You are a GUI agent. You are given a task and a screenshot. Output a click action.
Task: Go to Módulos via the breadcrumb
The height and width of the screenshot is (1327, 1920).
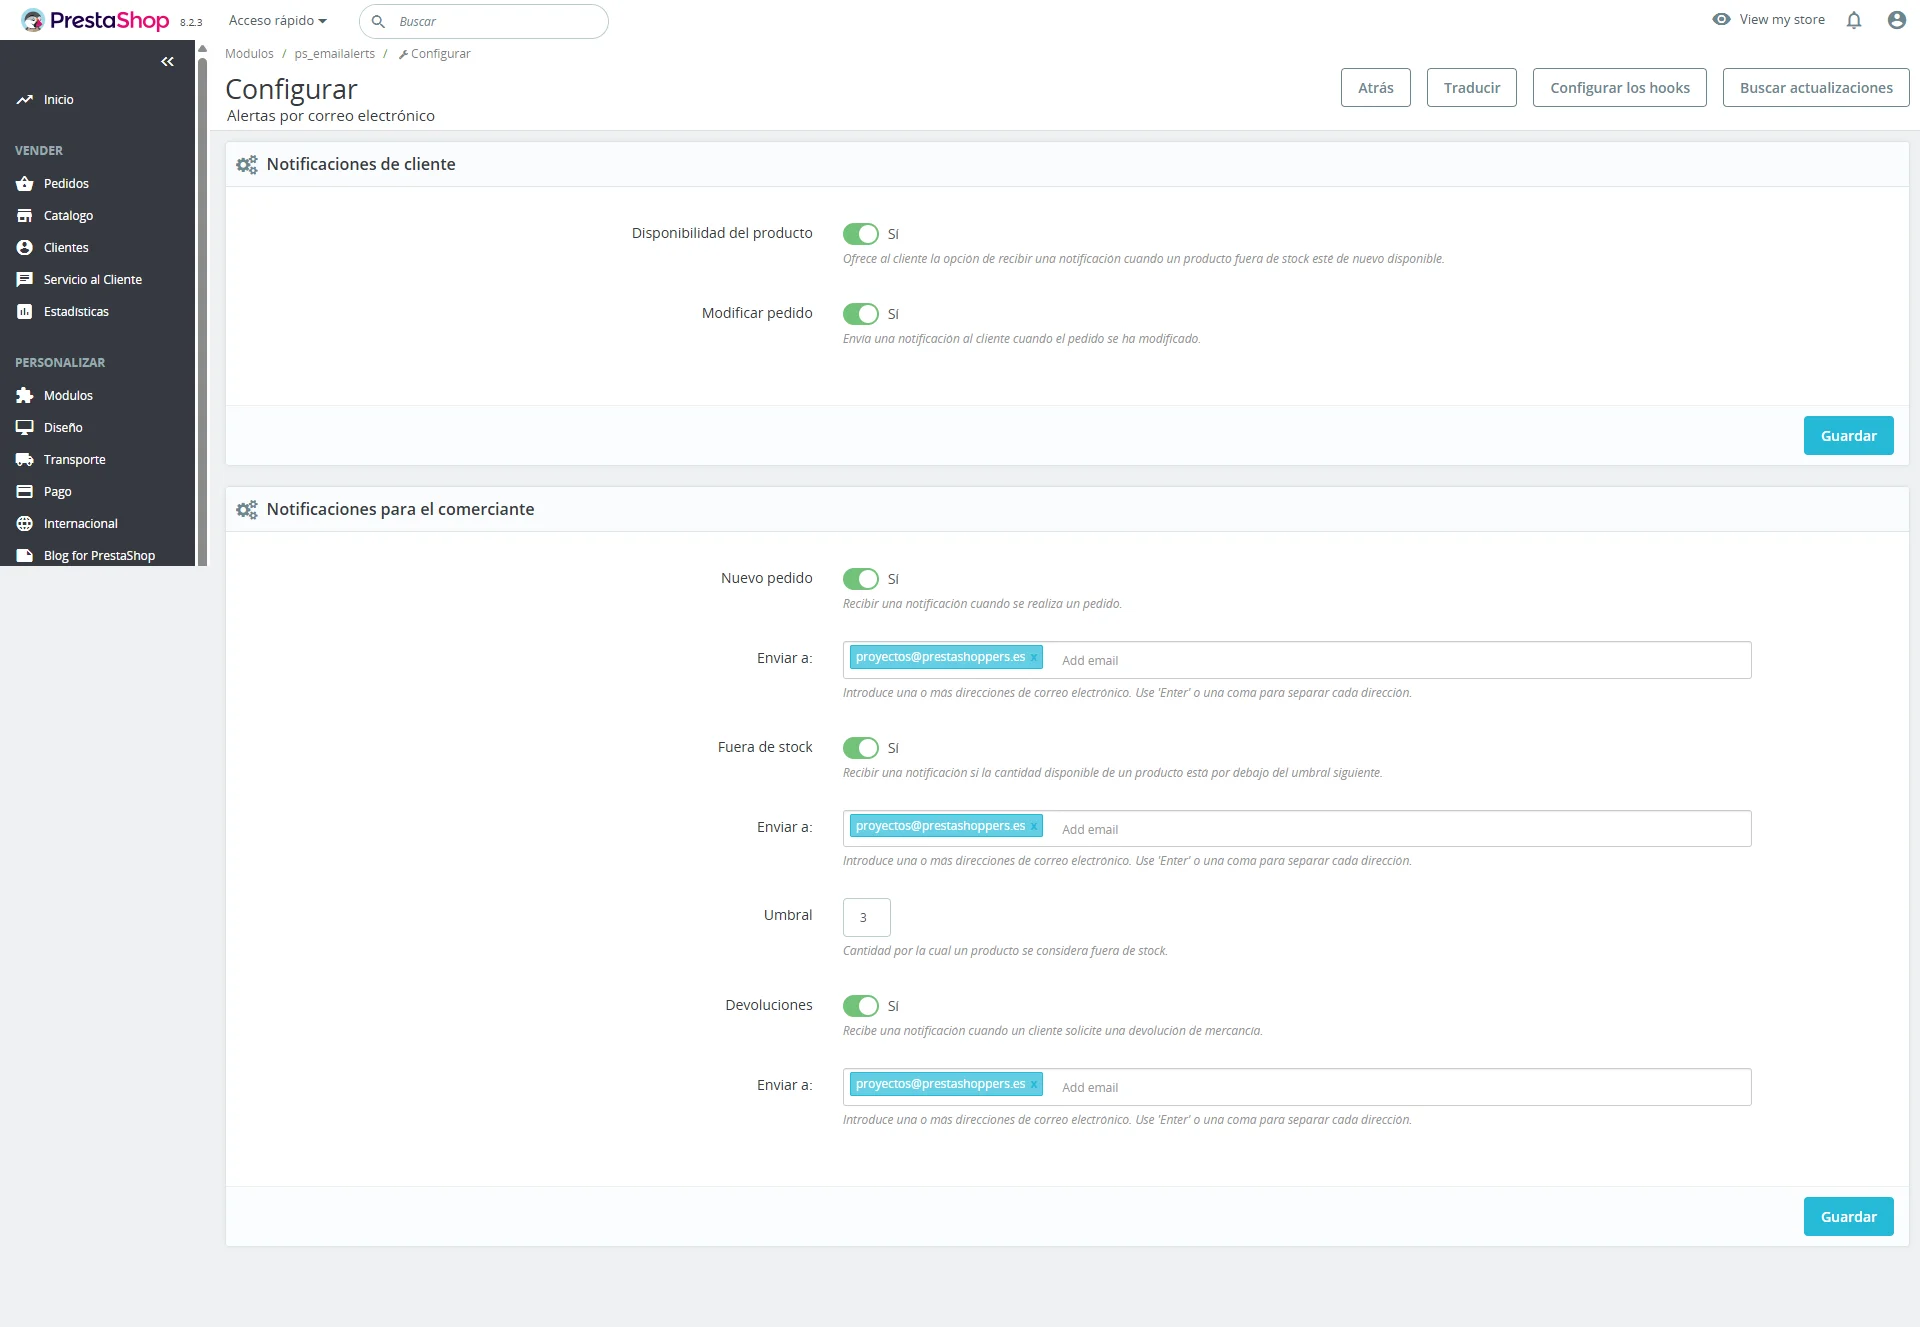pyautogui.click(x=249, y=53)
